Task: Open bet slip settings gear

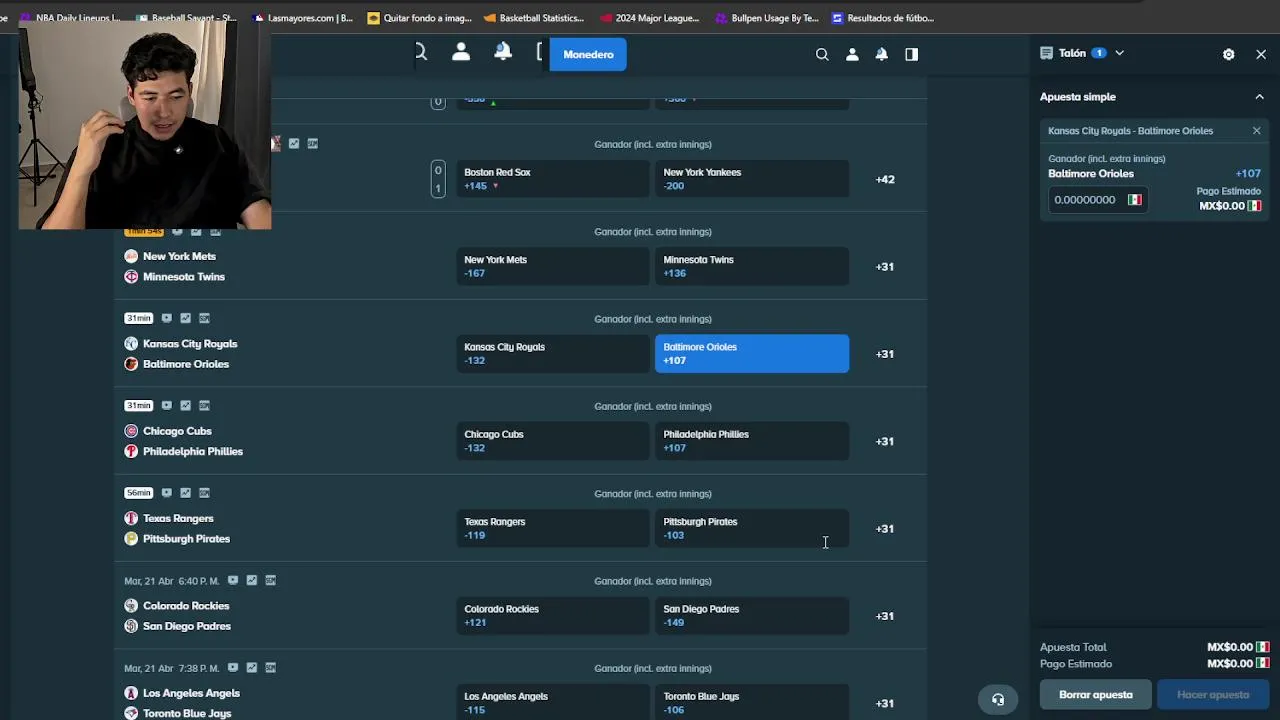Action: tap(1229, 54)
